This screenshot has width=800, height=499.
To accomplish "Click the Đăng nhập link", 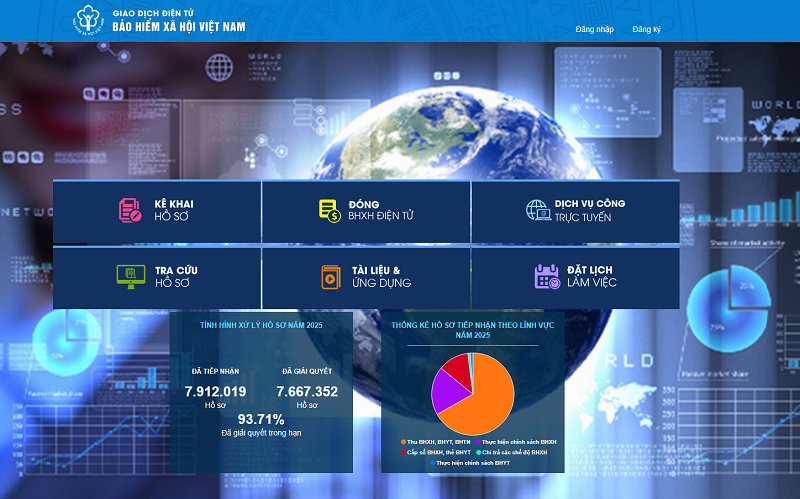I will coord(595,29).
